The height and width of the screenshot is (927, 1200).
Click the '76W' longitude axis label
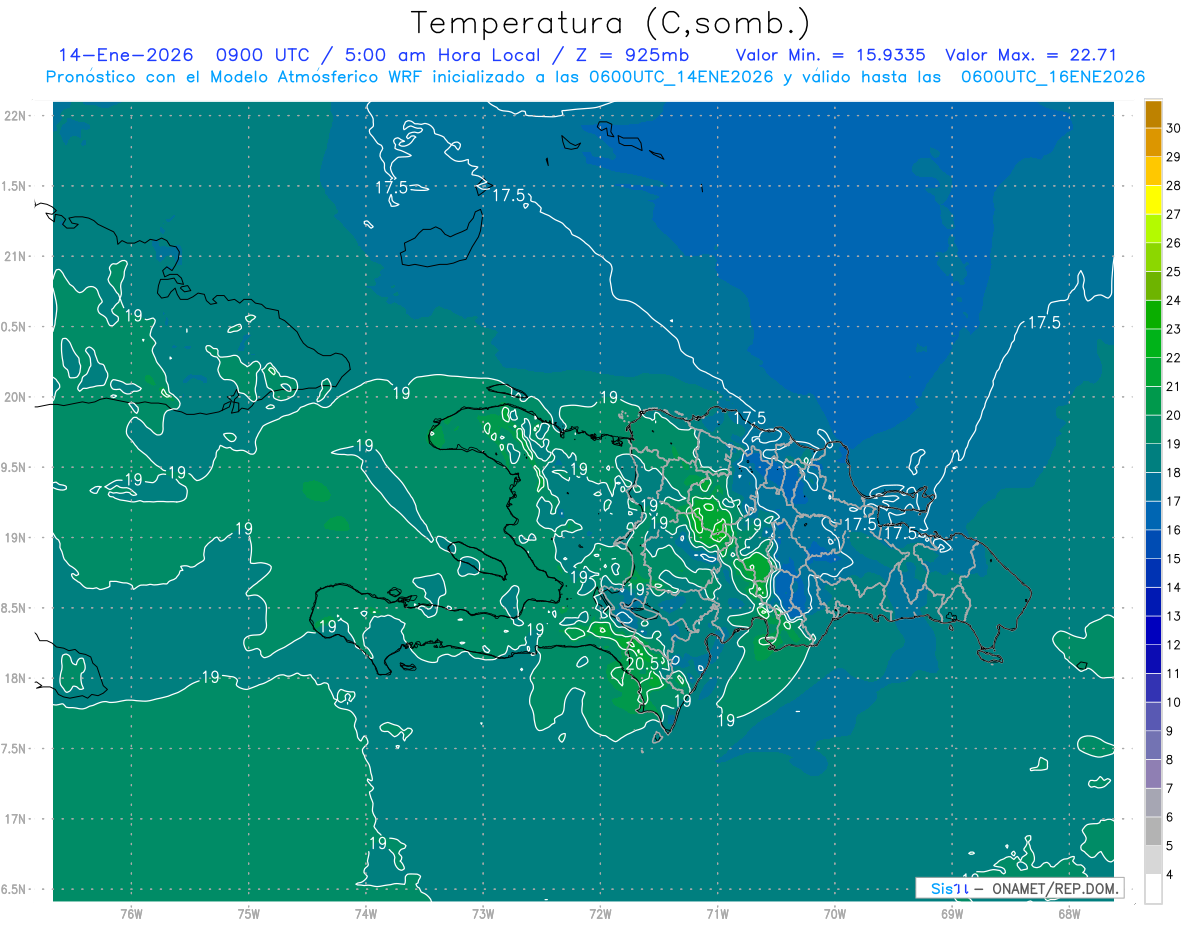tap(131, 914)
